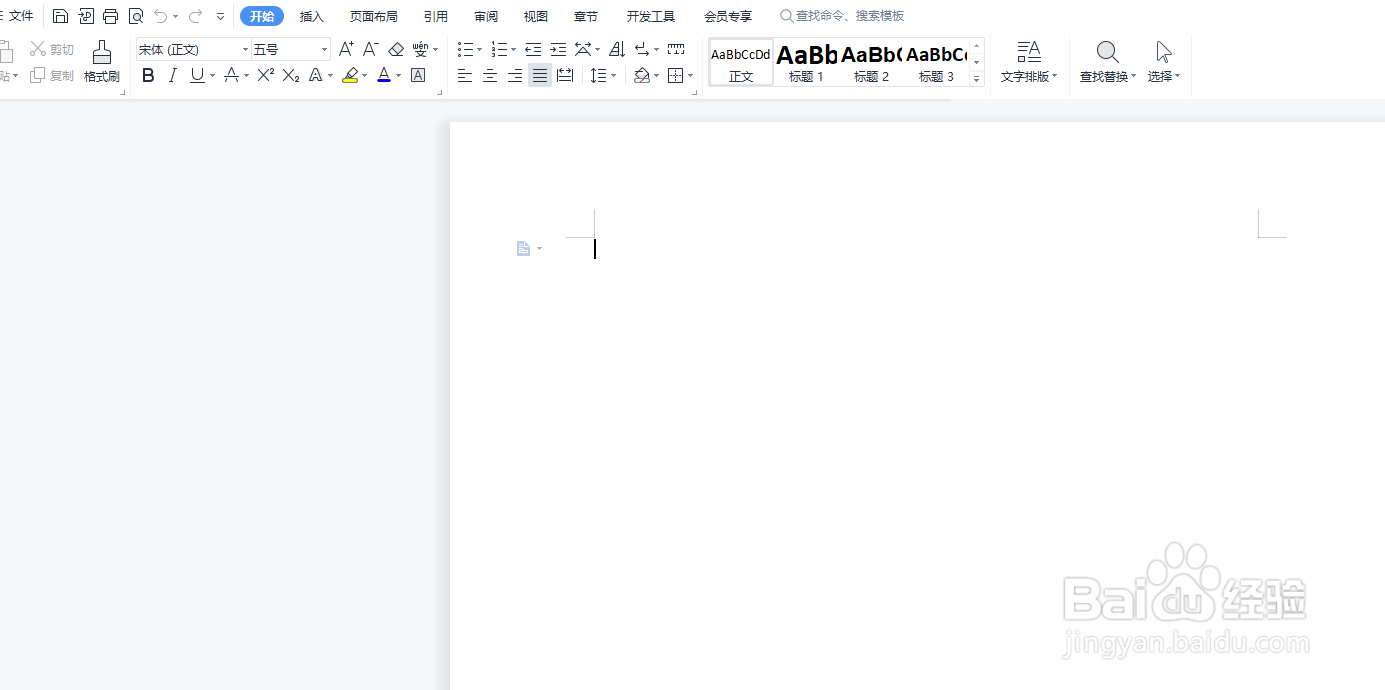
Task: Toggle Bold formatting
Action: 148,76
